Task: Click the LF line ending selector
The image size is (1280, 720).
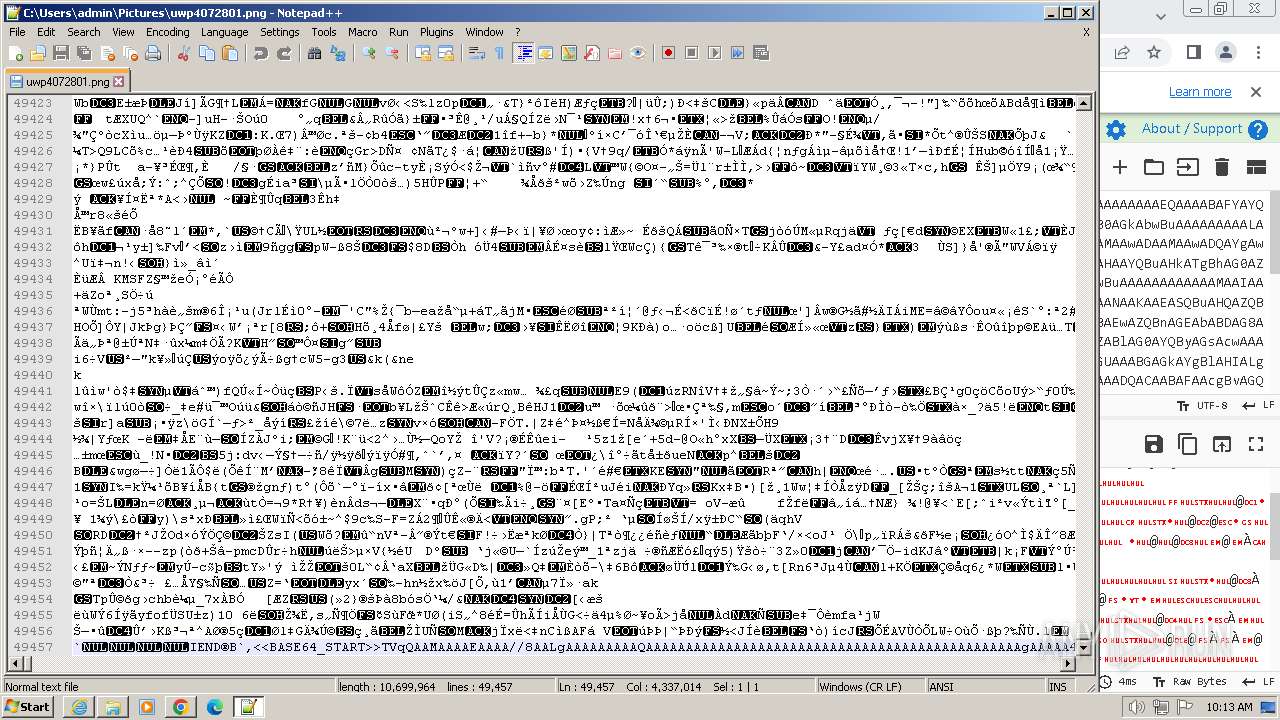Action: [x=1260, y=405]
